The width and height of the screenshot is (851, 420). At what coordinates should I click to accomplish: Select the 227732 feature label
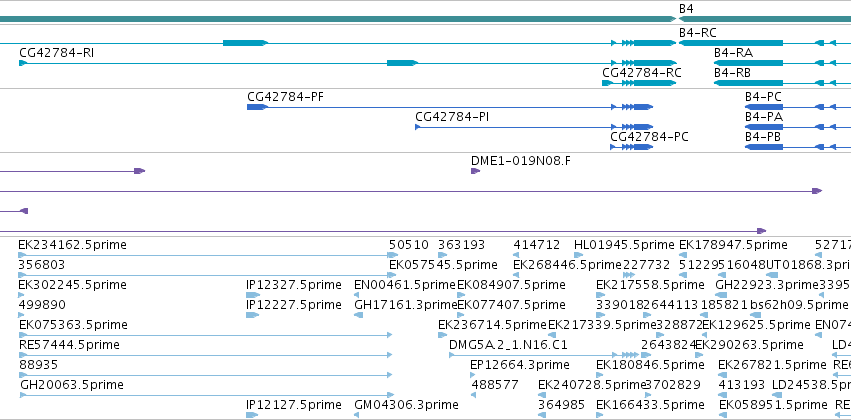(x=646, y=265)
